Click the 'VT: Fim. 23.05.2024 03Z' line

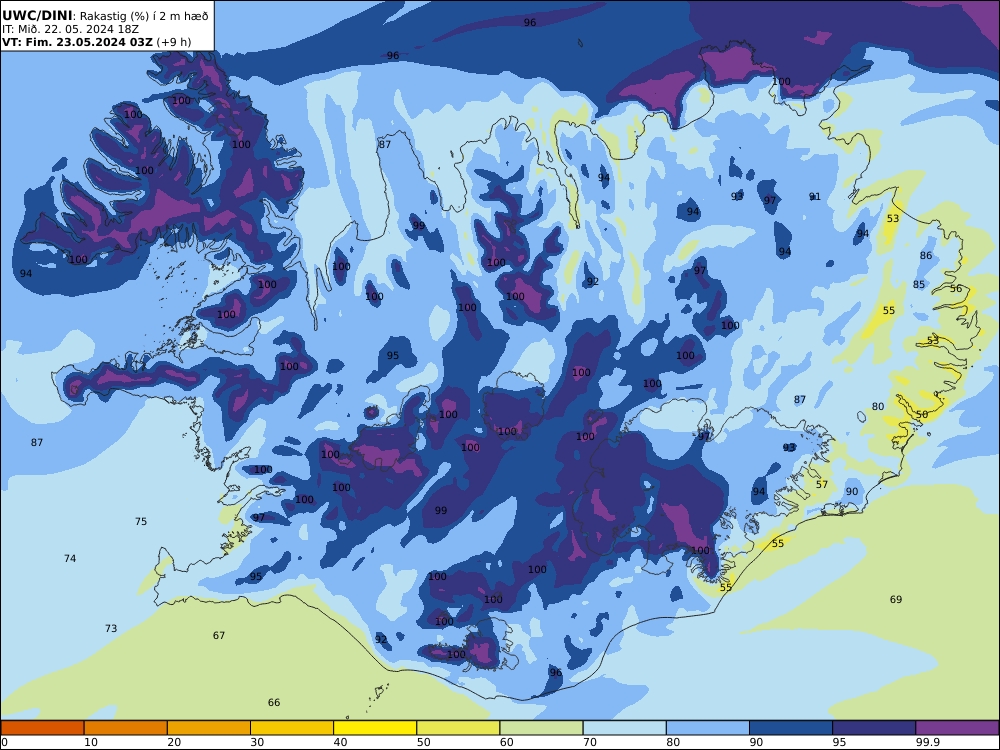point(77,42)
